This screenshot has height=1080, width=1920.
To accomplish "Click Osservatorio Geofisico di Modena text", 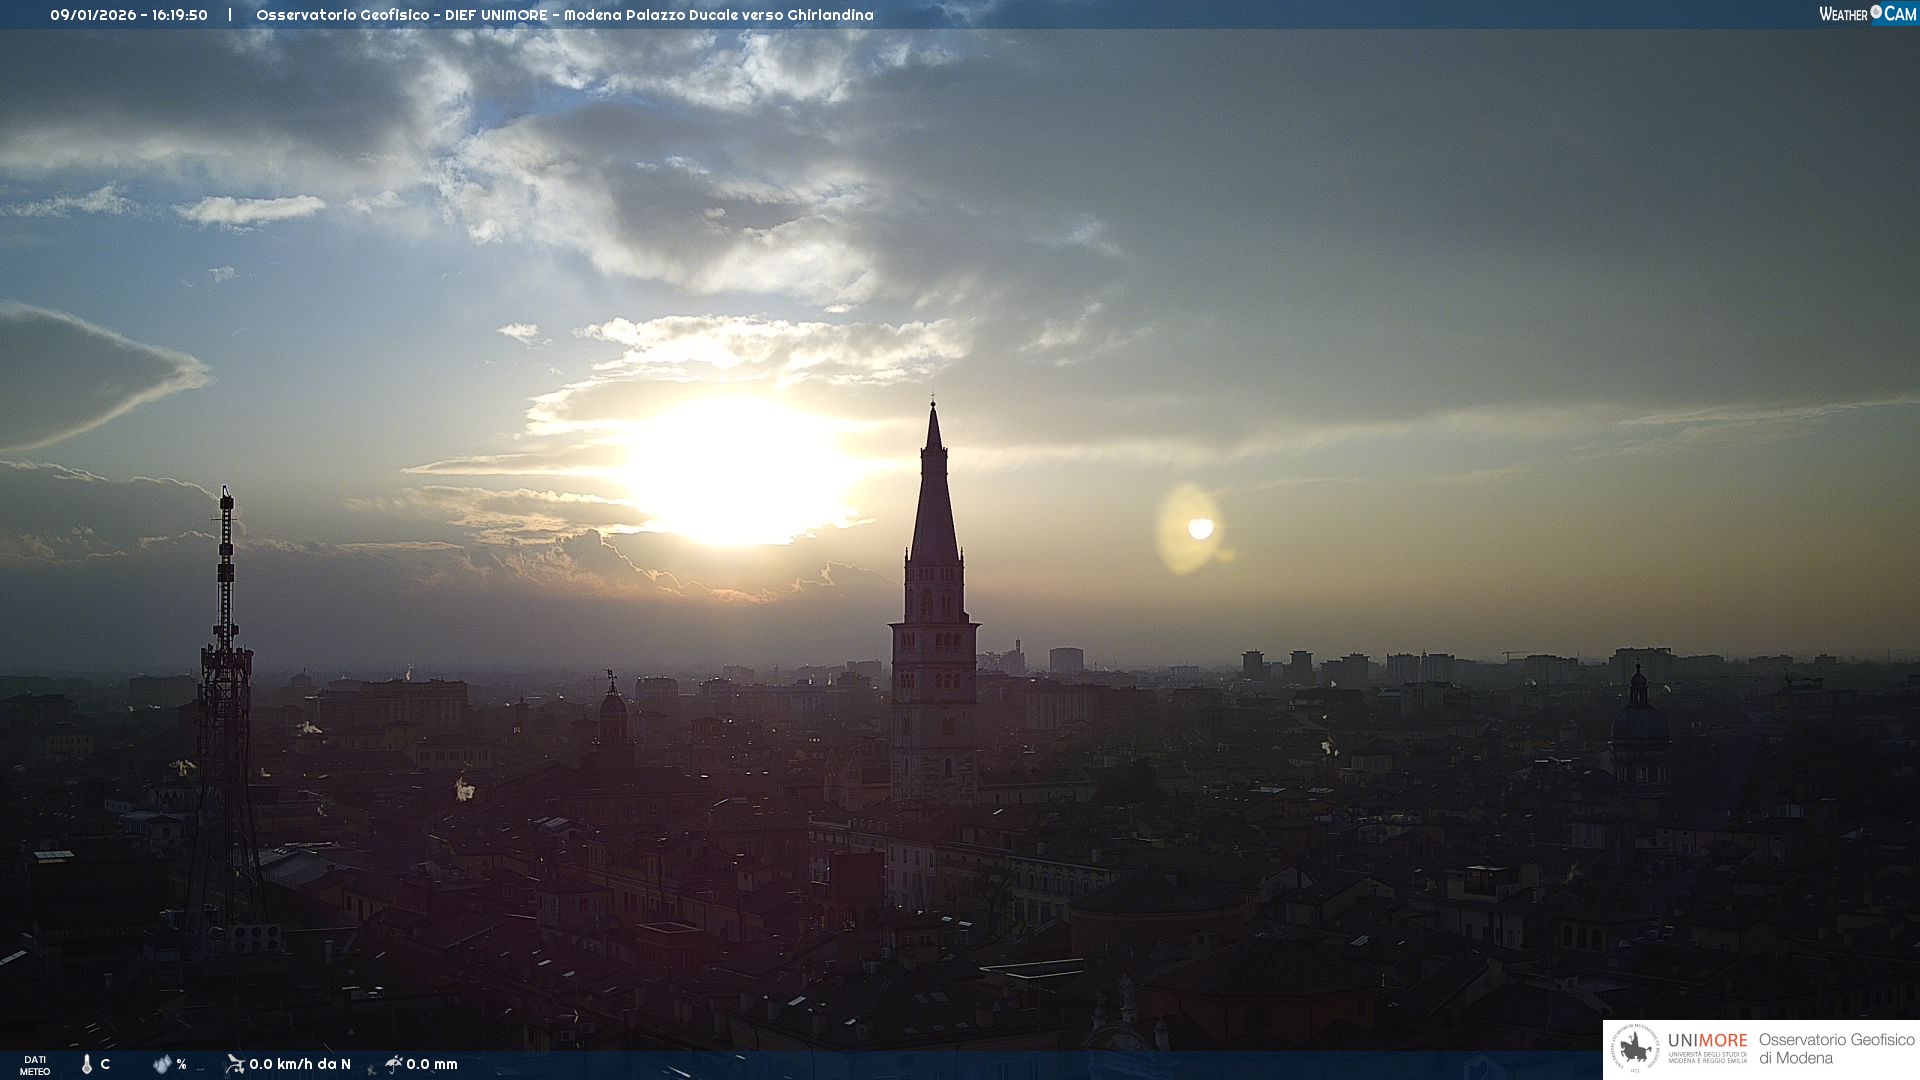I will 1836,1048.
